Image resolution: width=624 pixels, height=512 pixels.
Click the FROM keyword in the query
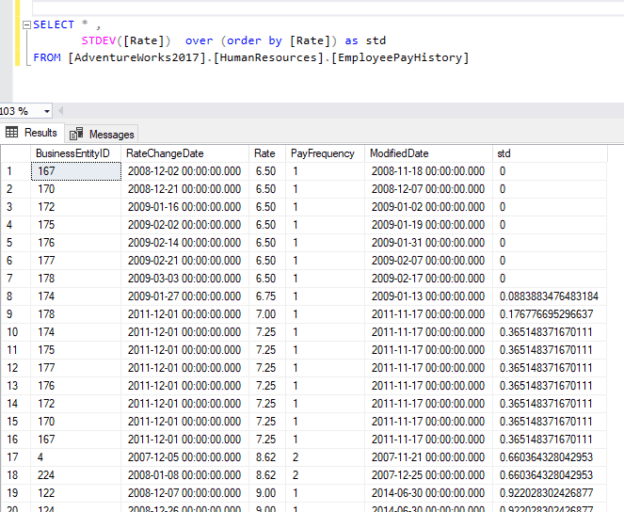click(x=47, y=58)
